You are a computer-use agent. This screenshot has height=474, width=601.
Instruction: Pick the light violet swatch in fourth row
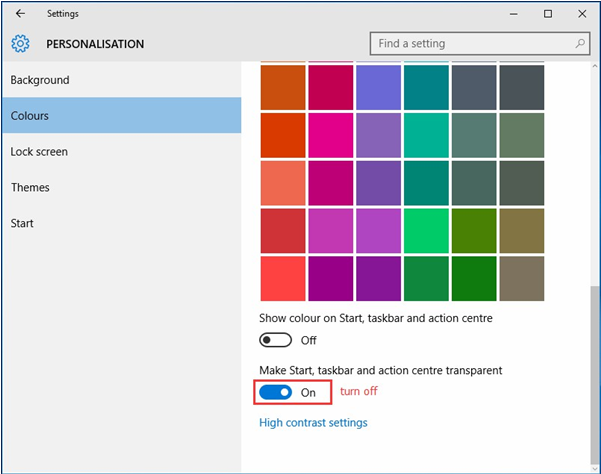coord(378,231)
